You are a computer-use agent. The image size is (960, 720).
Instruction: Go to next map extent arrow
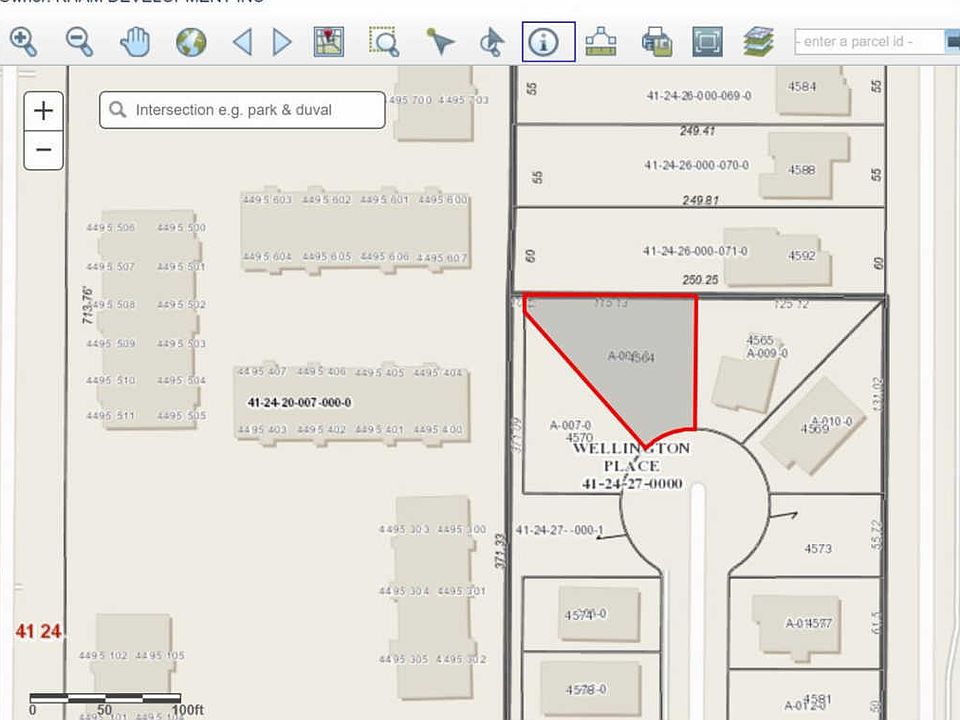coord(283,41)
